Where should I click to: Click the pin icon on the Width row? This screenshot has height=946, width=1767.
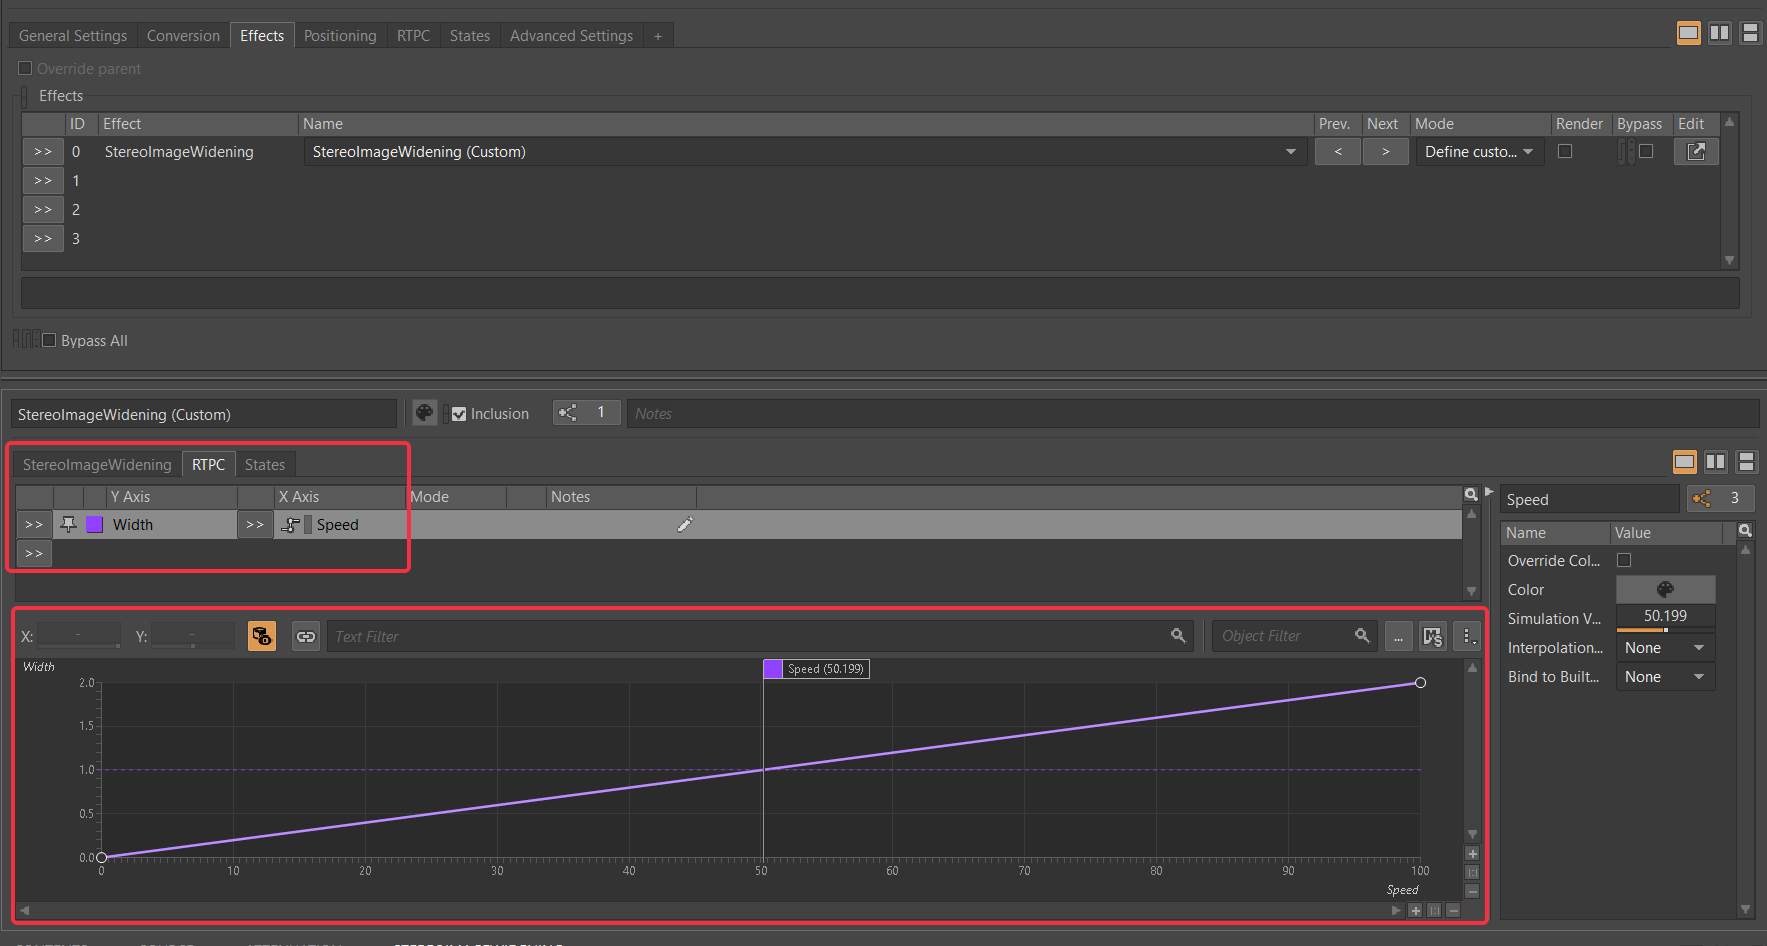(x=68, y=524)
